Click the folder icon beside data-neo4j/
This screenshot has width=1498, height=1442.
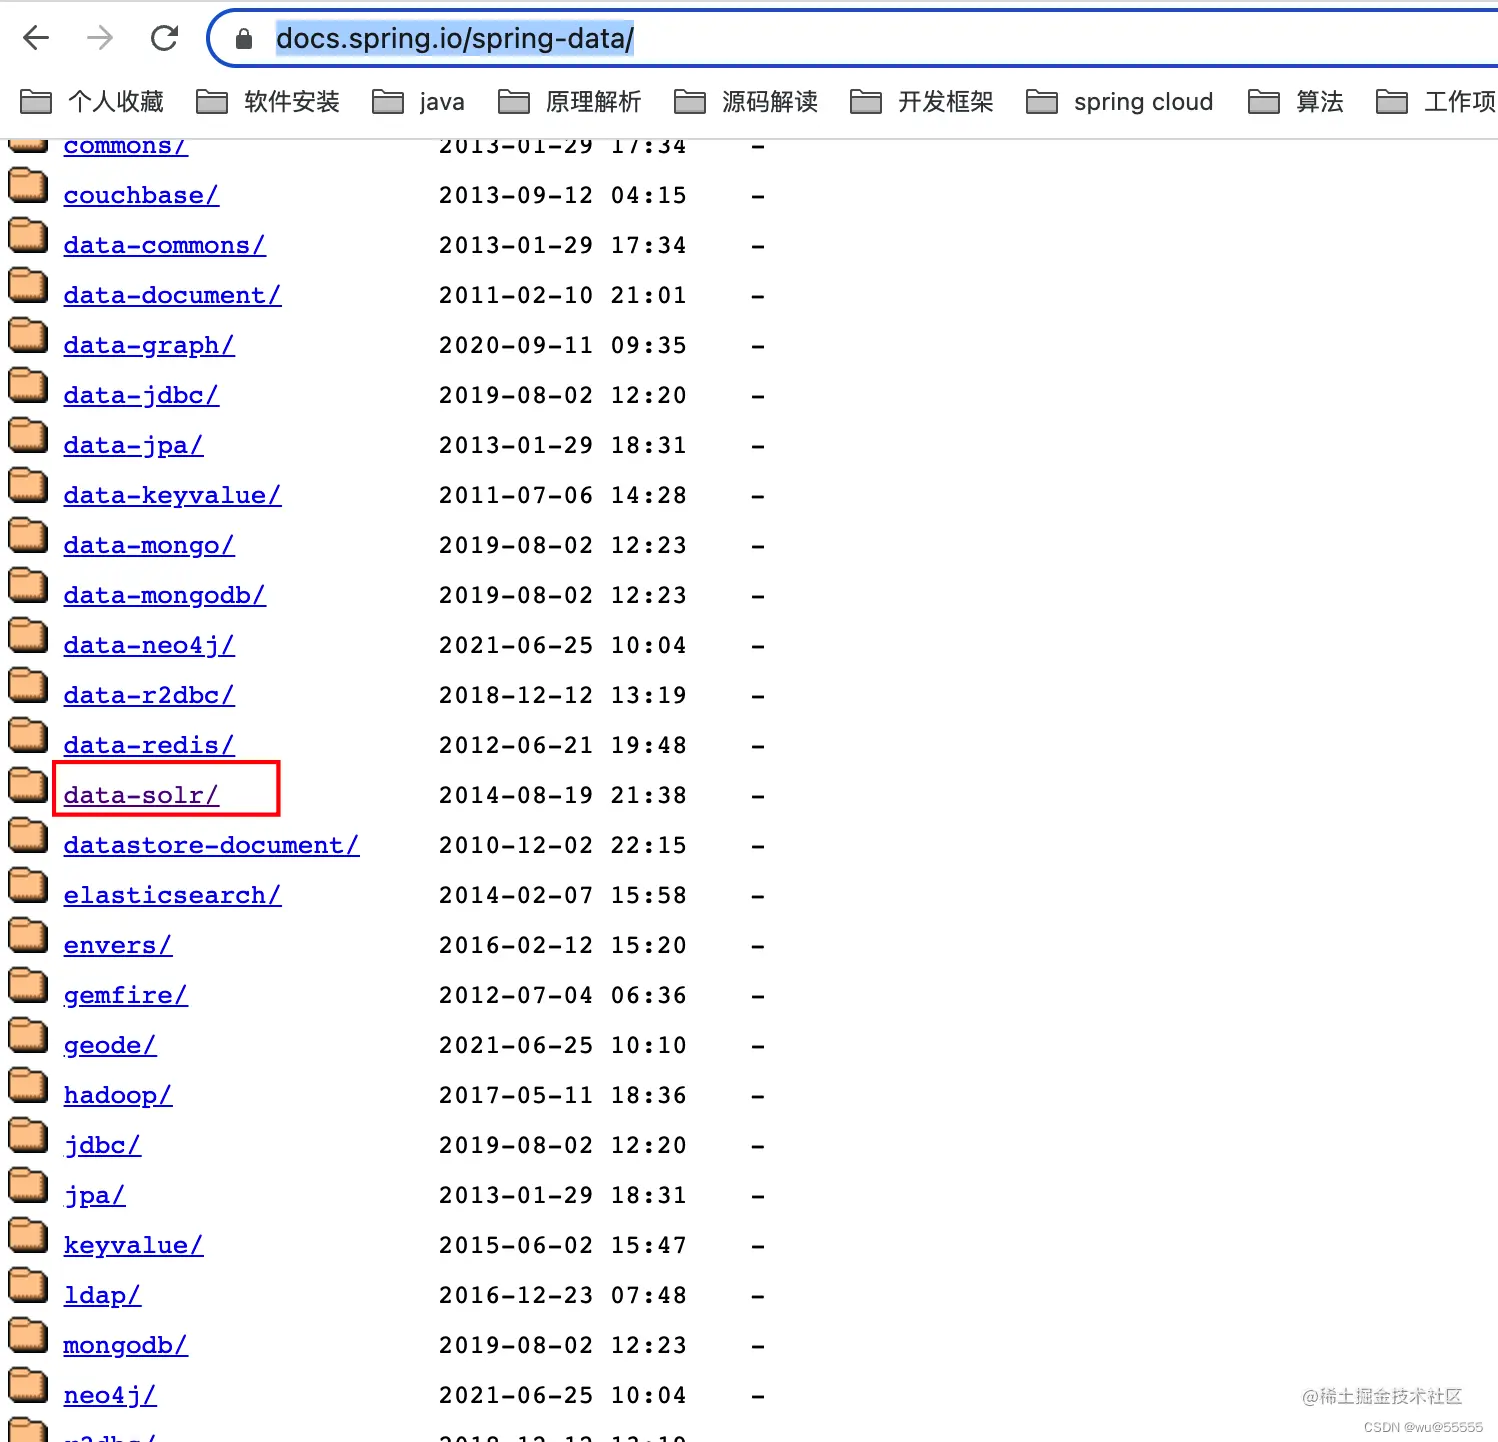click(28, 635)
